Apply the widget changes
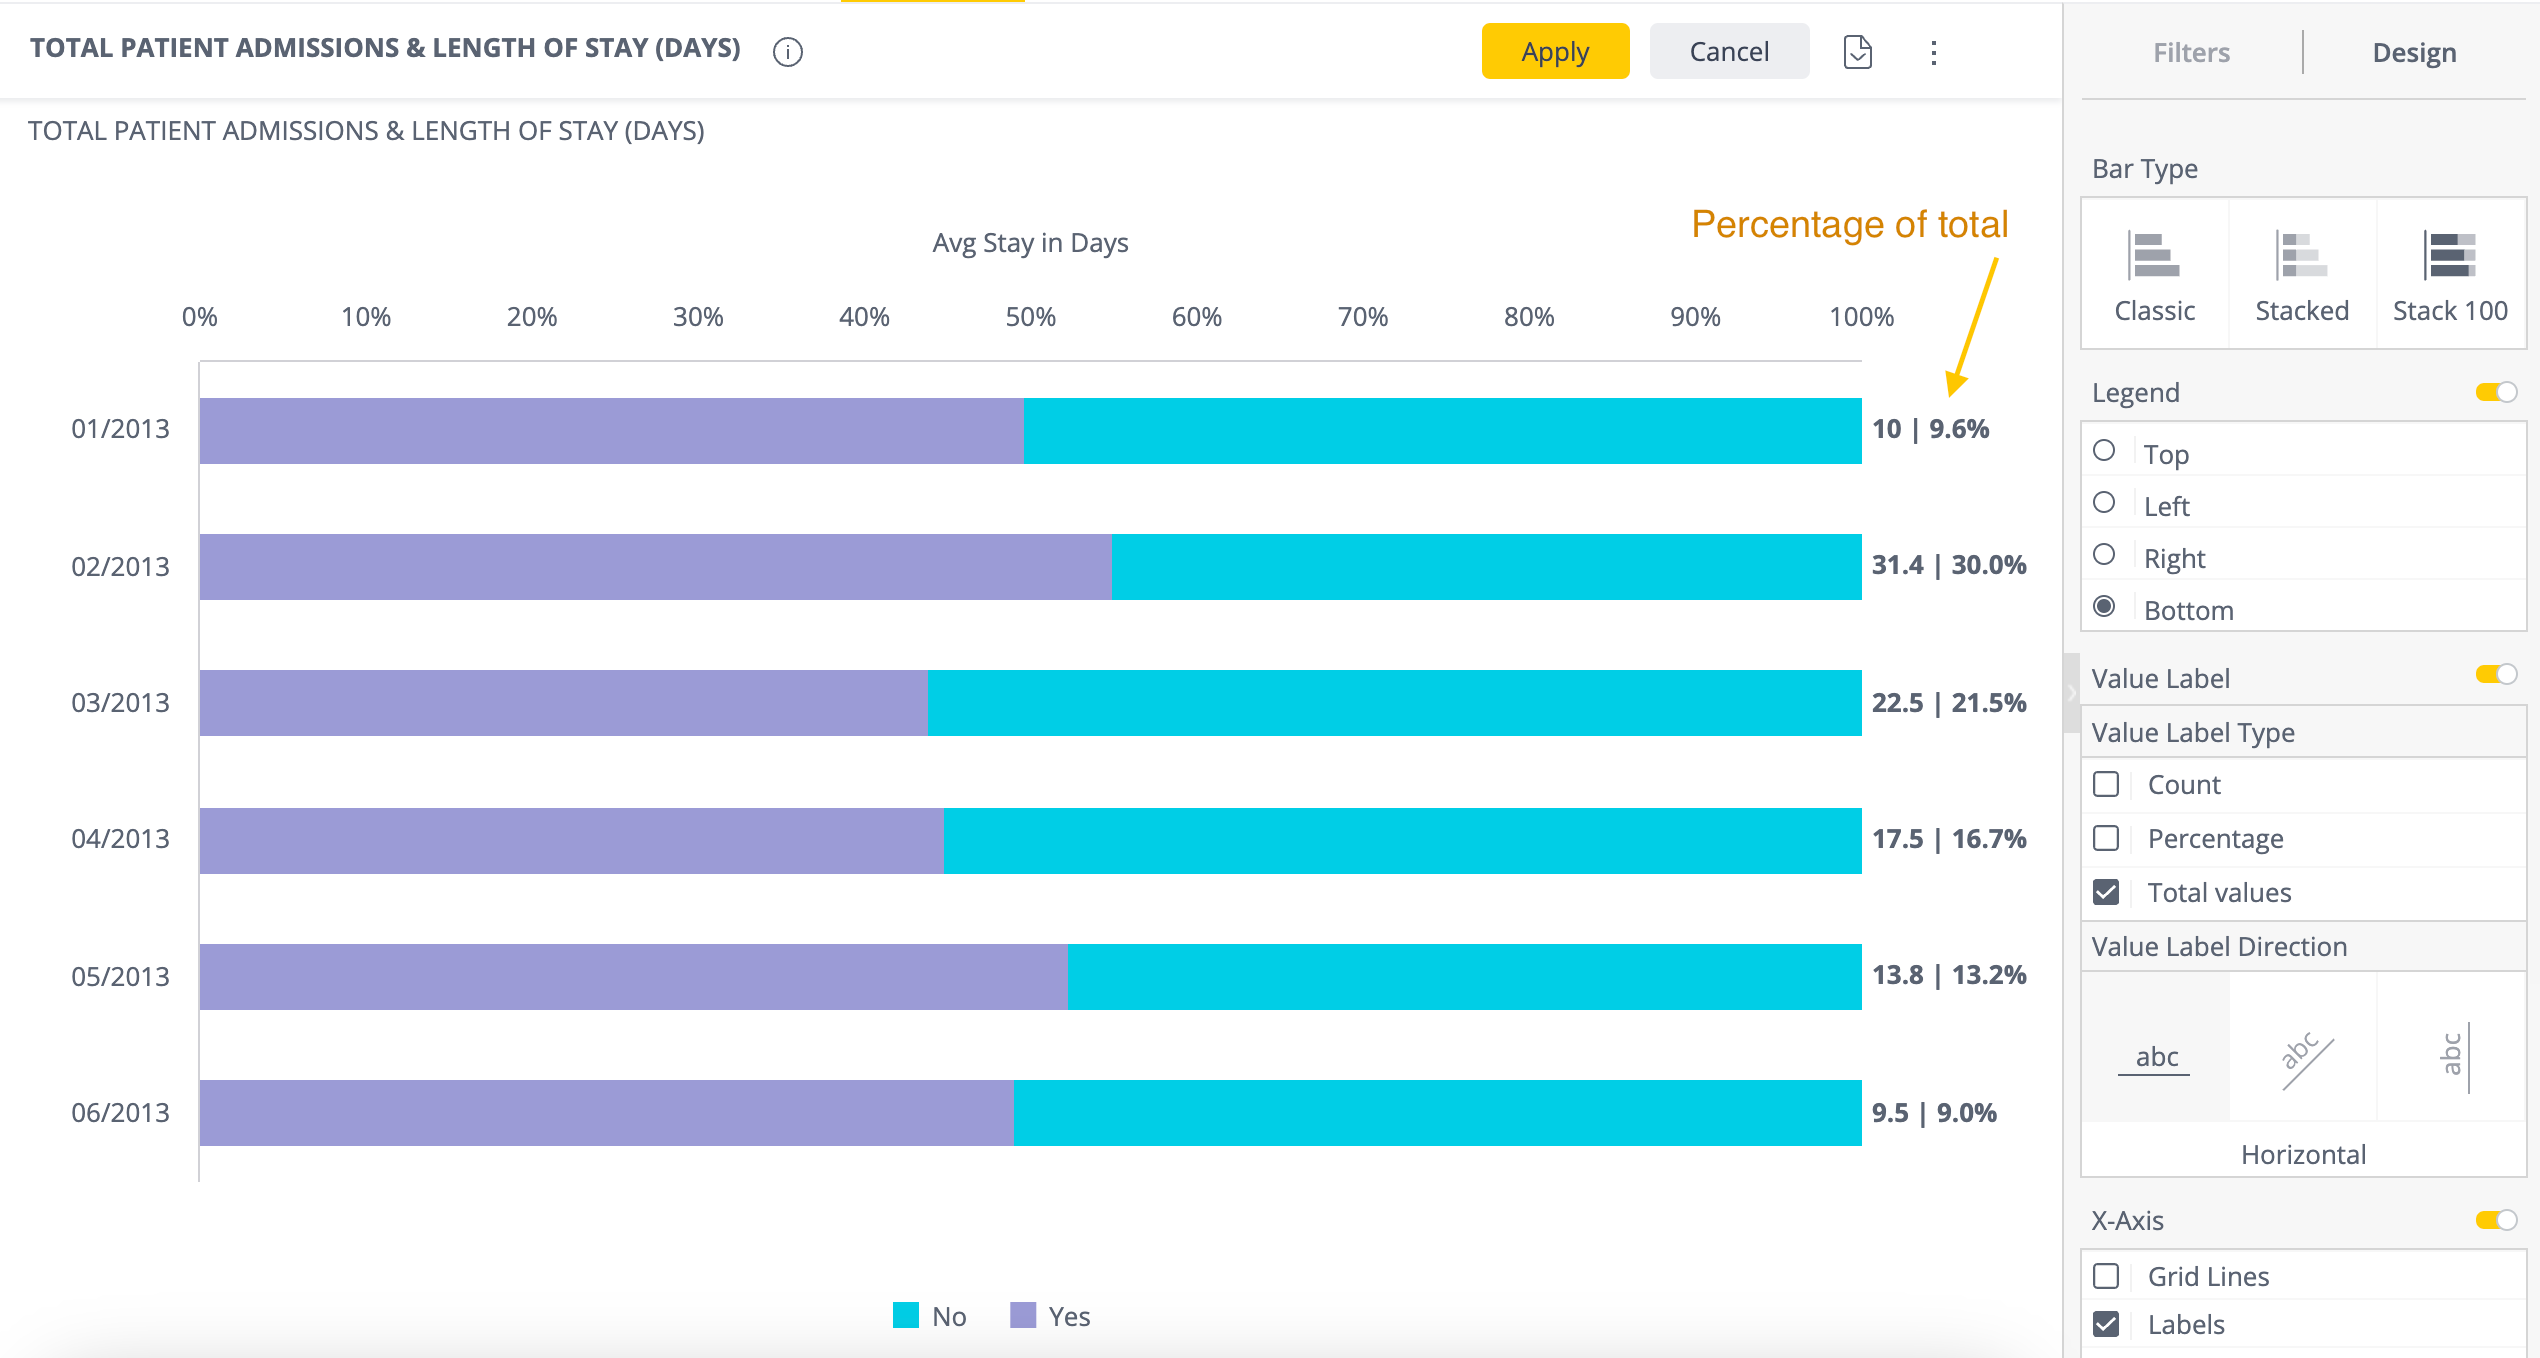This screenshot has height=1358, width=2540. [1554, 51]
